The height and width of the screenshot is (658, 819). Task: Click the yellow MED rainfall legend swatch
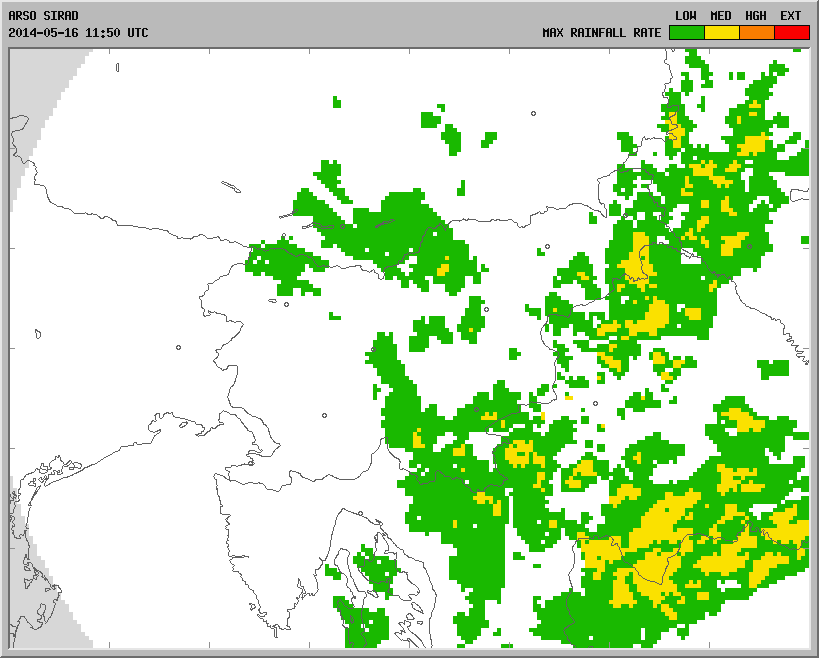(x=722, y=32)
